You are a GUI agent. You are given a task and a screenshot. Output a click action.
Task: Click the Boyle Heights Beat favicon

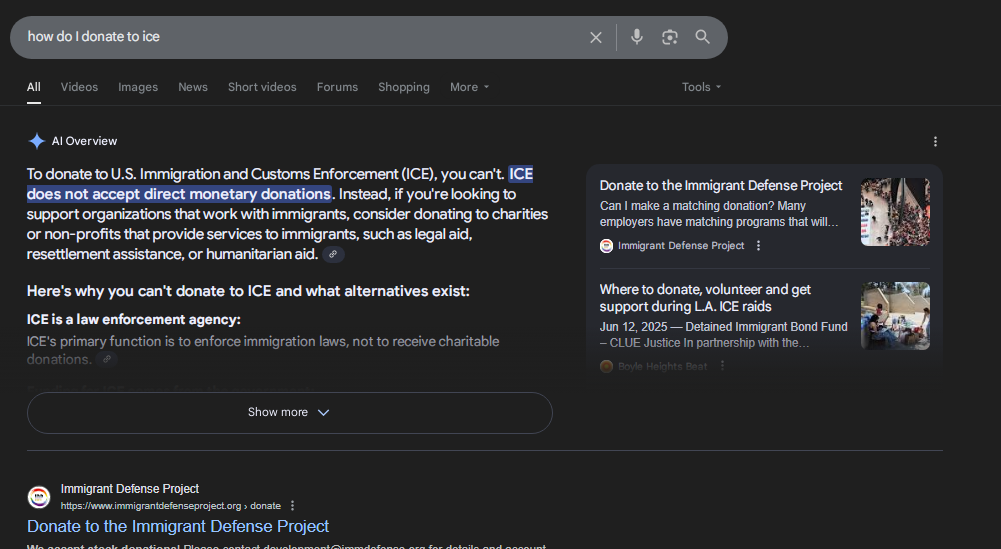606,366
